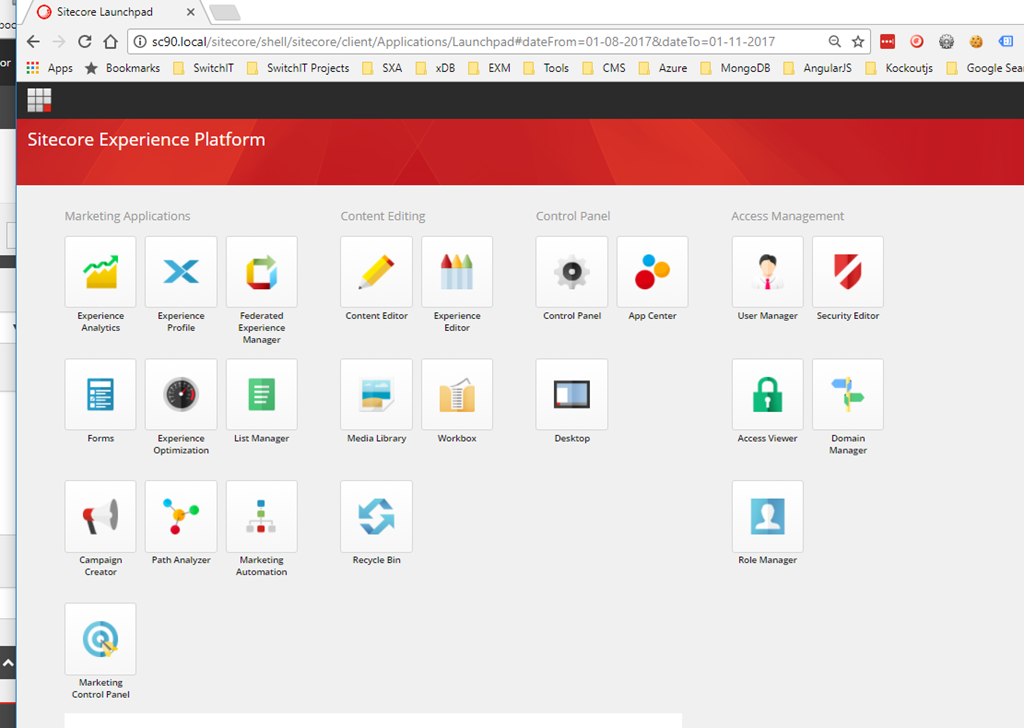Click the red circle extension icon
Image resolution: width=1024 pixels, height=728 pixels.
917,42
